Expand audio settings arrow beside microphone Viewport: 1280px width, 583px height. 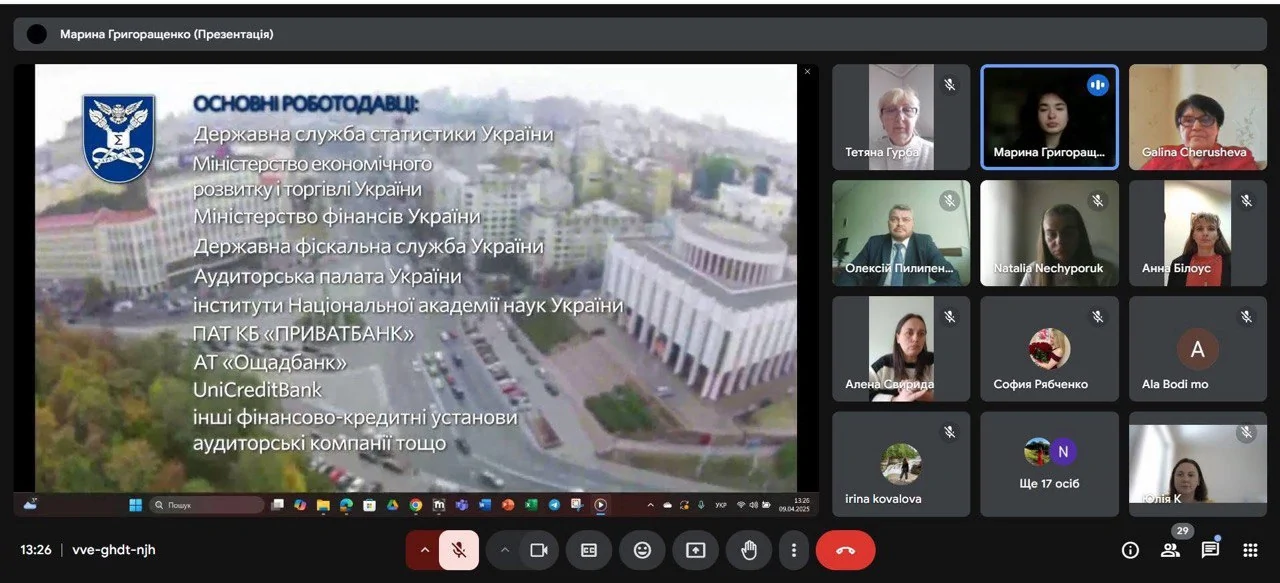424,550
